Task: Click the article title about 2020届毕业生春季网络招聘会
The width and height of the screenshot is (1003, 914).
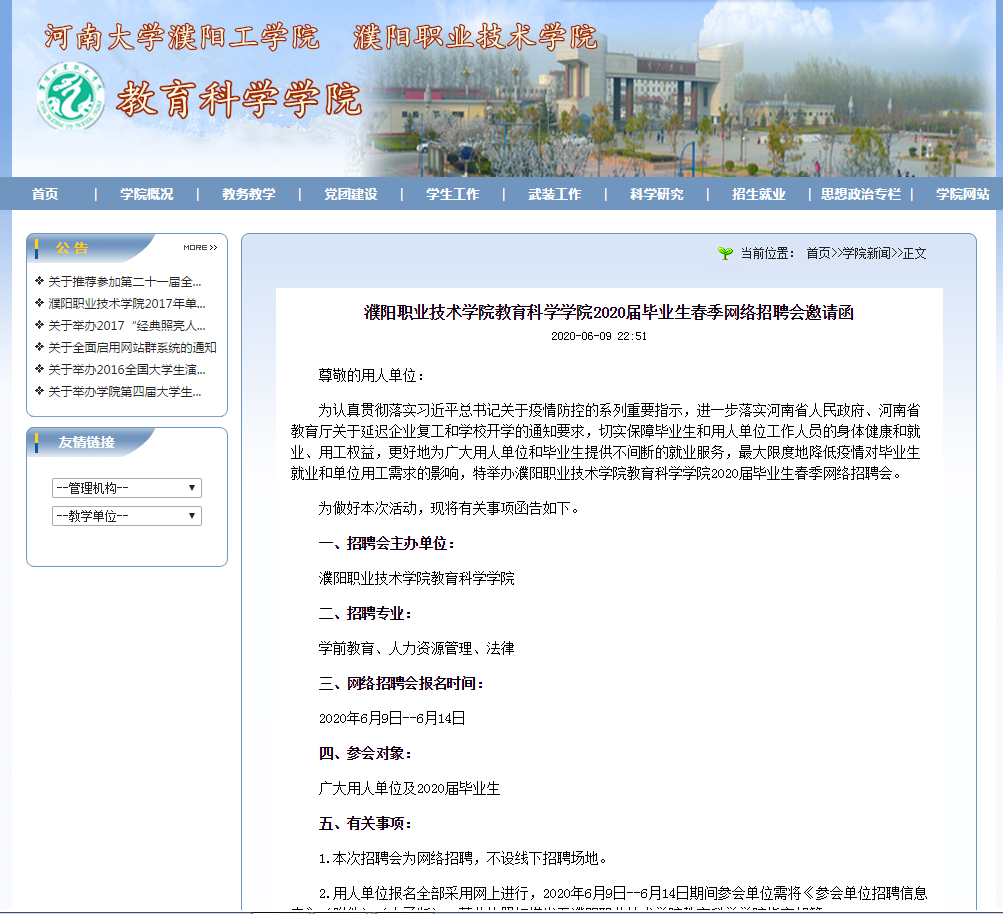Action: point(609,312)
